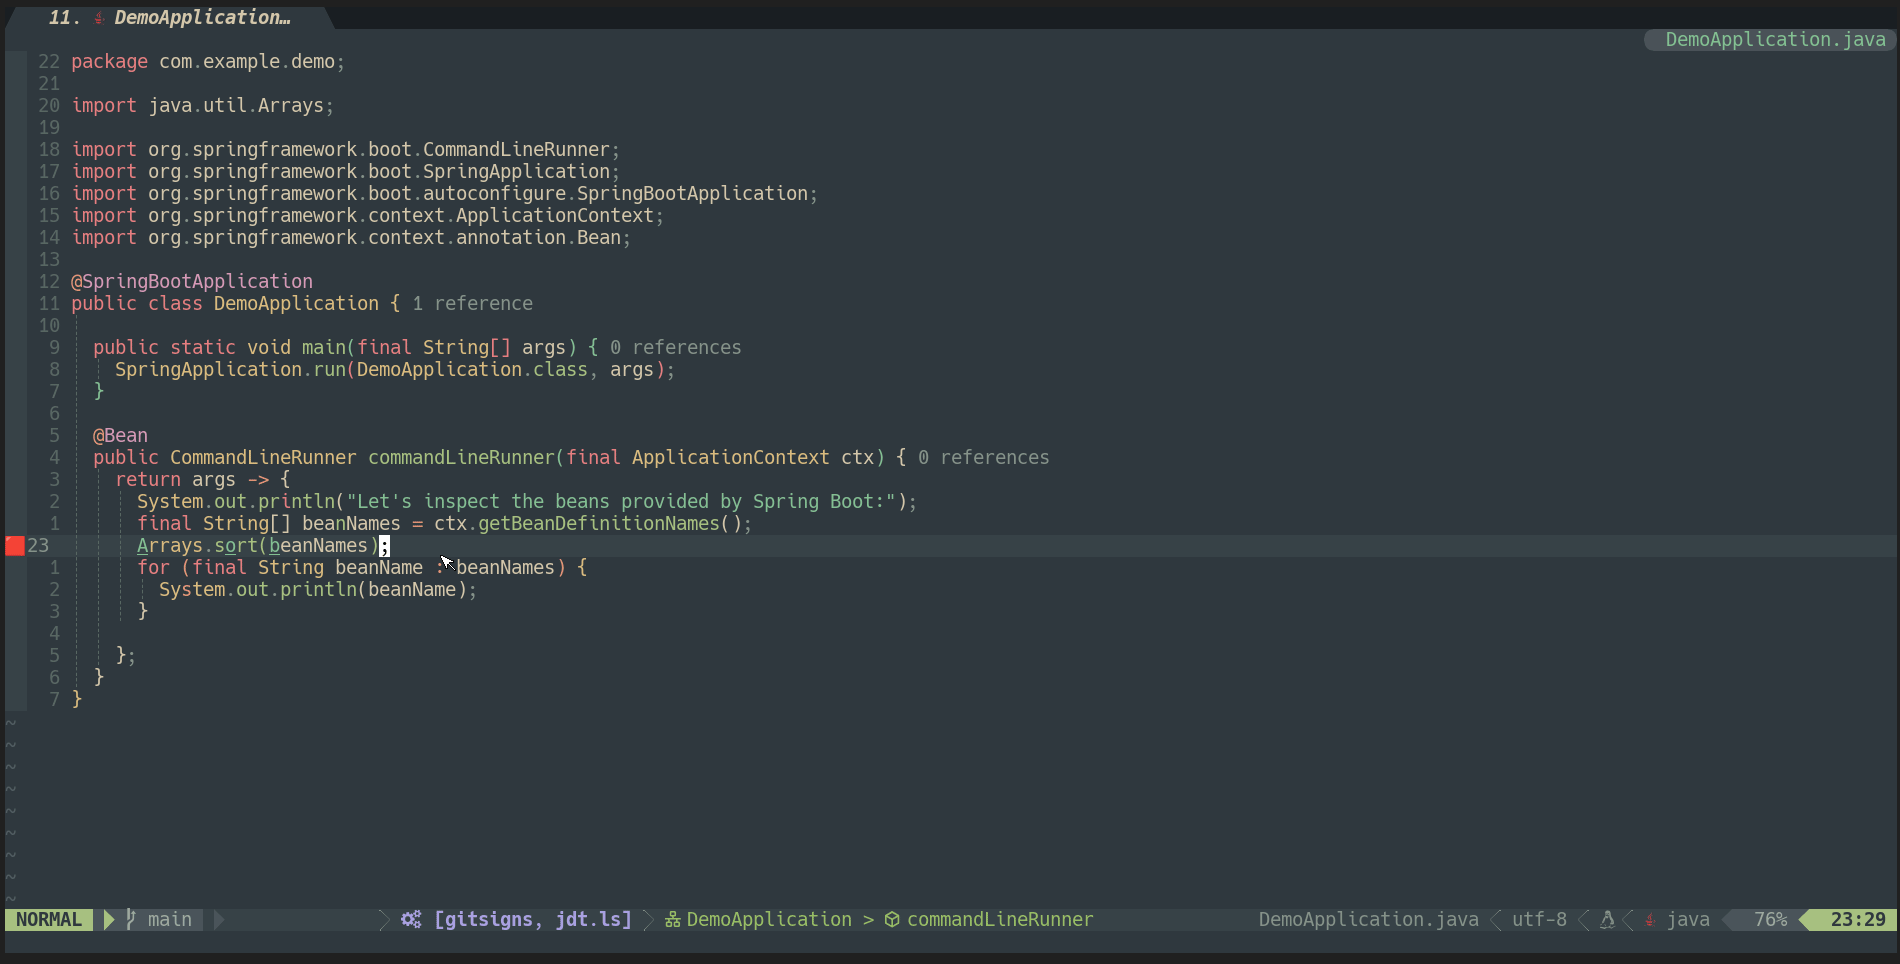This screenshot has height=964, width=1900.
Task: Click the @SpringBootApplication annotation
Action: 192,281
